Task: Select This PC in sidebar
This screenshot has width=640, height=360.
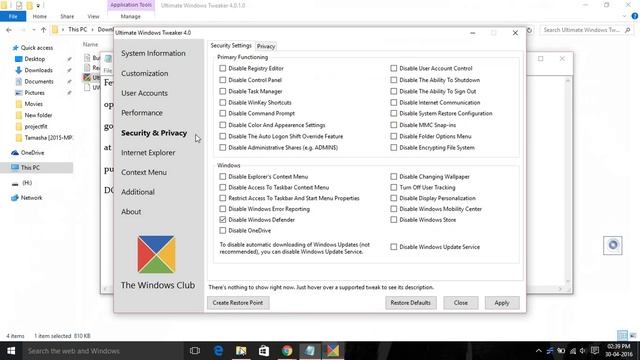Action: pos(30,167)
